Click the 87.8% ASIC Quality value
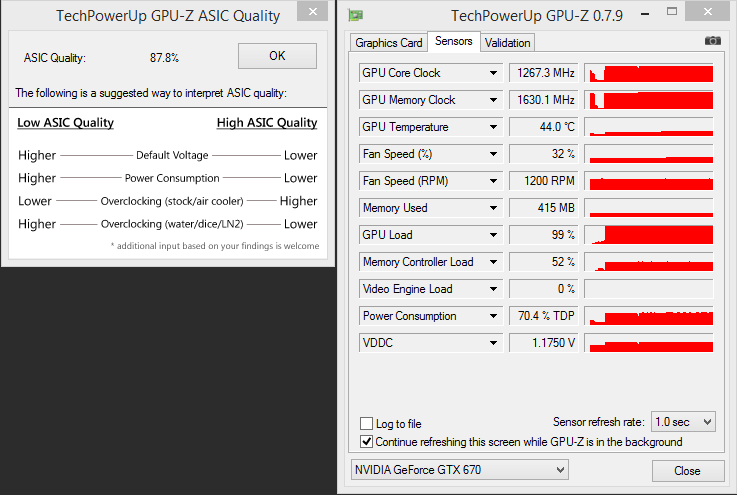737x495 pixels. pos(164,58)
